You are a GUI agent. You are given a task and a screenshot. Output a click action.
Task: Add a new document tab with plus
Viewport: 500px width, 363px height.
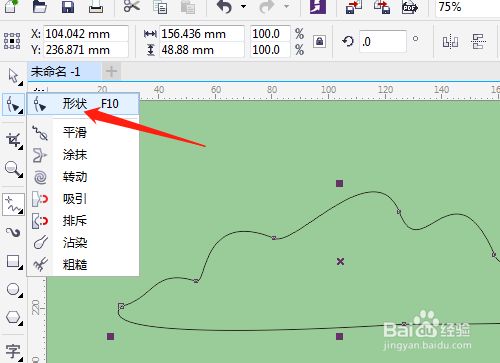111,71
